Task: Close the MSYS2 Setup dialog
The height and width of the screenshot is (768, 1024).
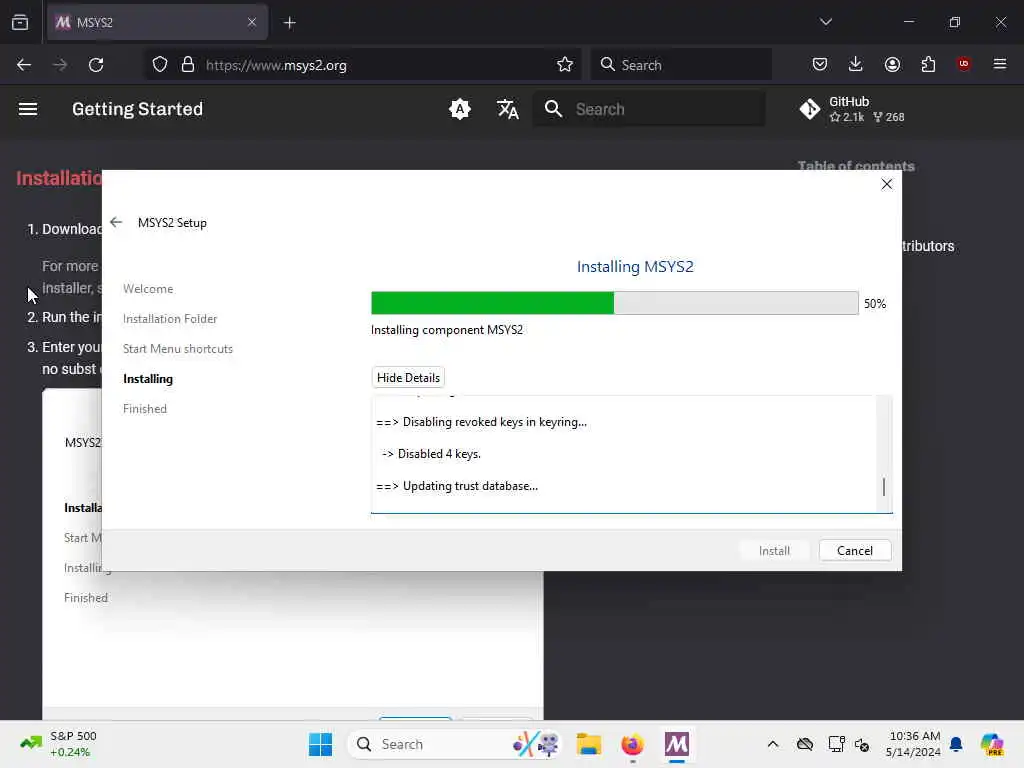Action: click(x=886, y=184)
